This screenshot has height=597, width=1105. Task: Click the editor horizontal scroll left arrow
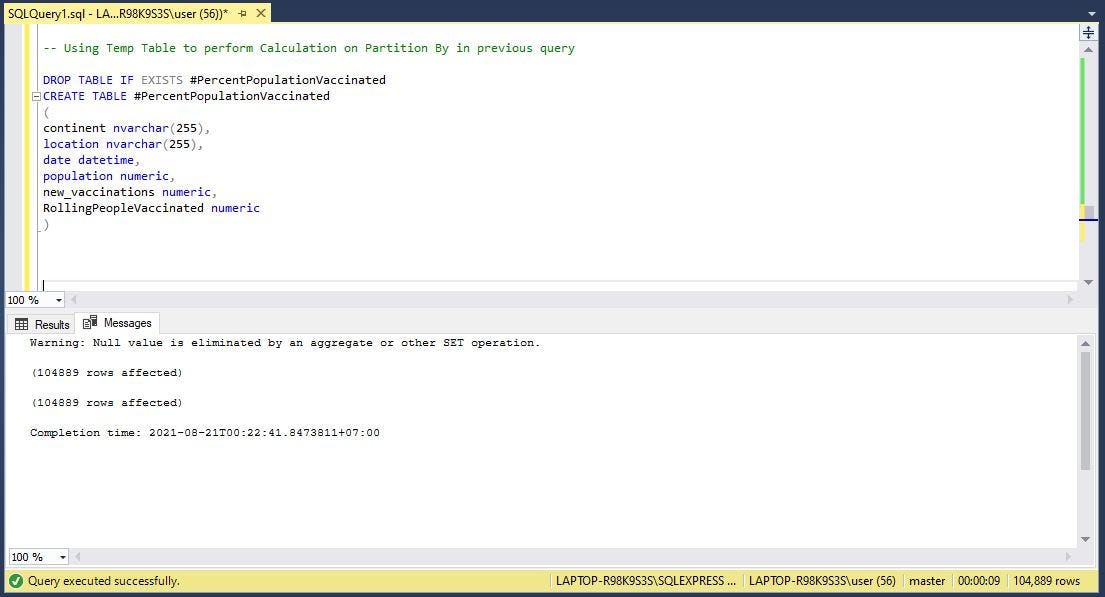point(73,300)
